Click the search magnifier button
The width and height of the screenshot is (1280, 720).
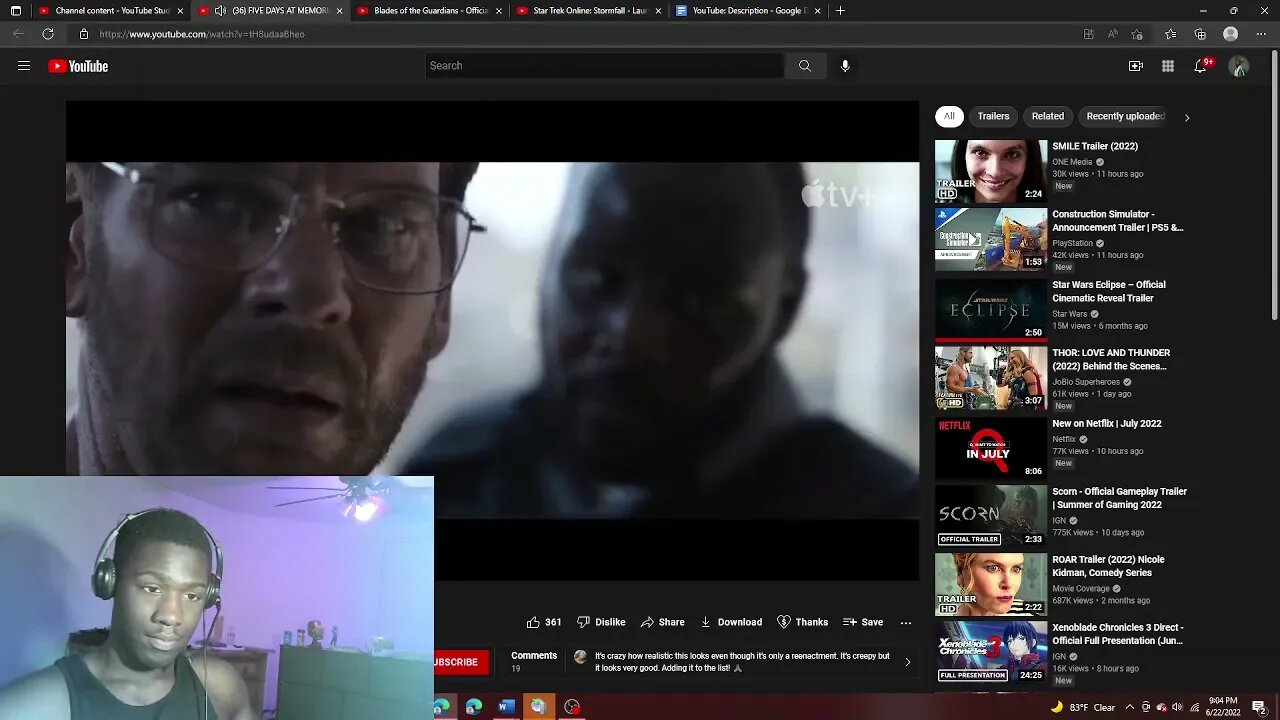point(805,66)
